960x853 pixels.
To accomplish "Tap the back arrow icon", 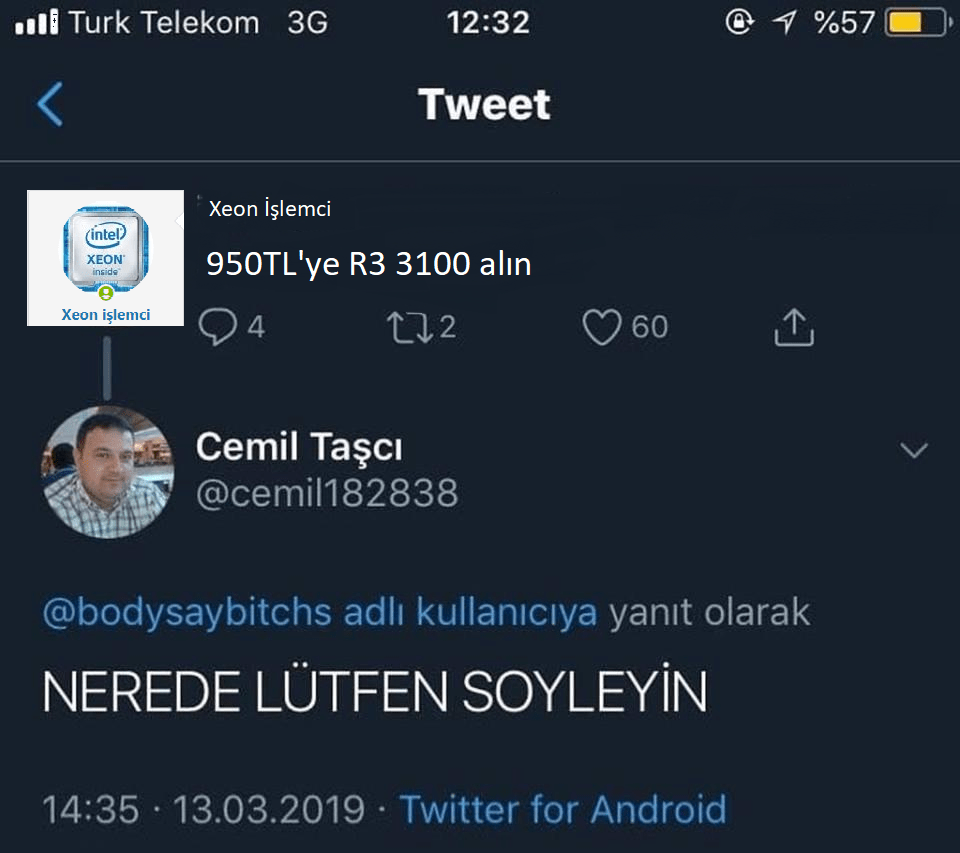I will [50, 105].
